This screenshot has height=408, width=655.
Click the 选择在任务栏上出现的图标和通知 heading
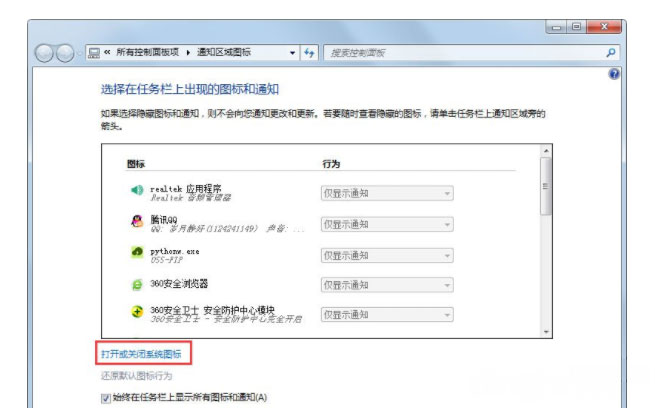click(x=190, y=89)
